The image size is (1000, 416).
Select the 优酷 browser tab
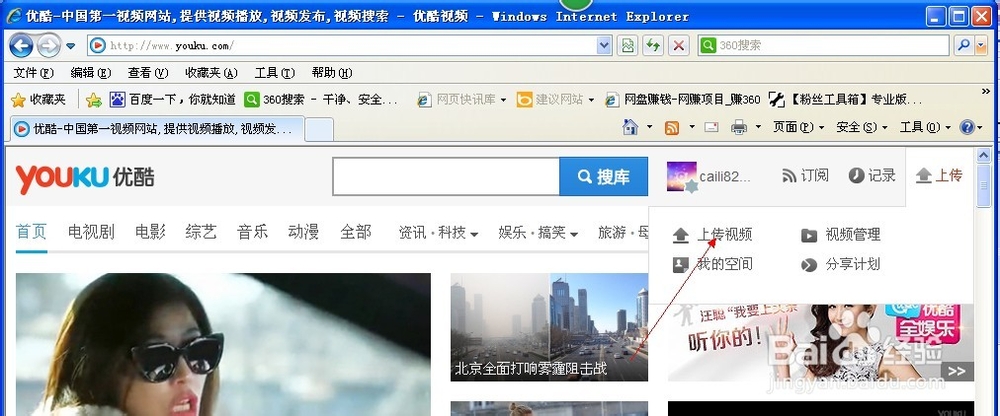point(156,130)
